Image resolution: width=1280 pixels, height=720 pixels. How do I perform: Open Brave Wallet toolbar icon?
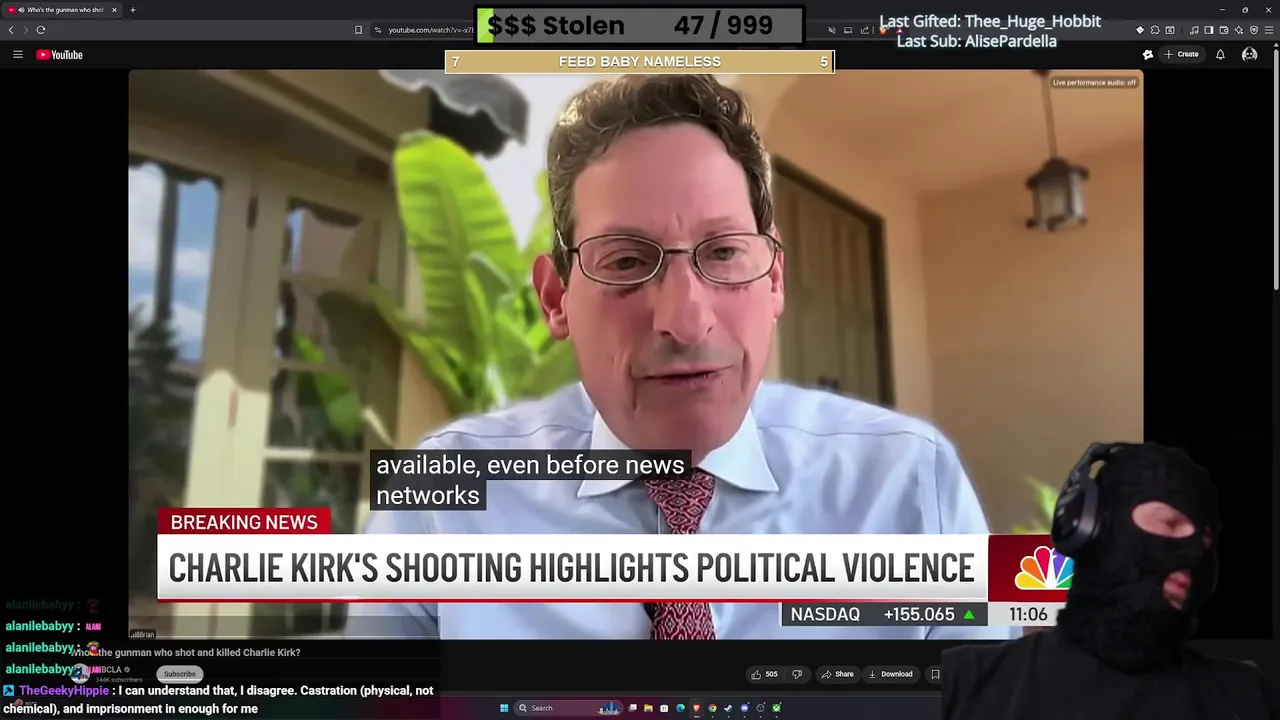coord(1224,30)
